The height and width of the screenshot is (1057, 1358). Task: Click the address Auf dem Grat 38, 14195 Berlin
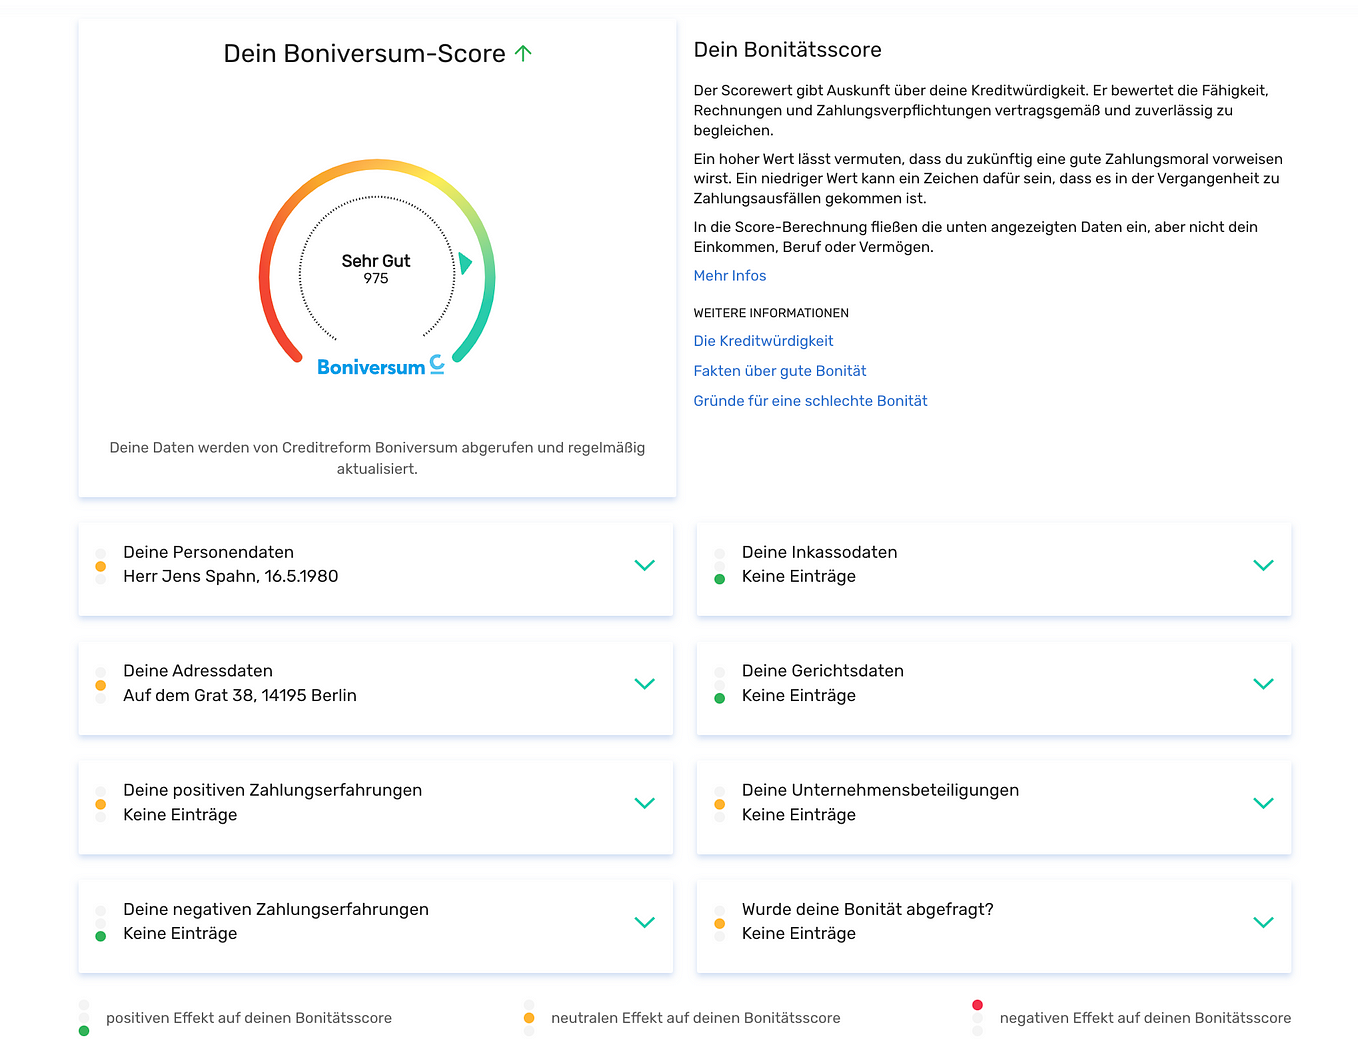click(240, 695)
